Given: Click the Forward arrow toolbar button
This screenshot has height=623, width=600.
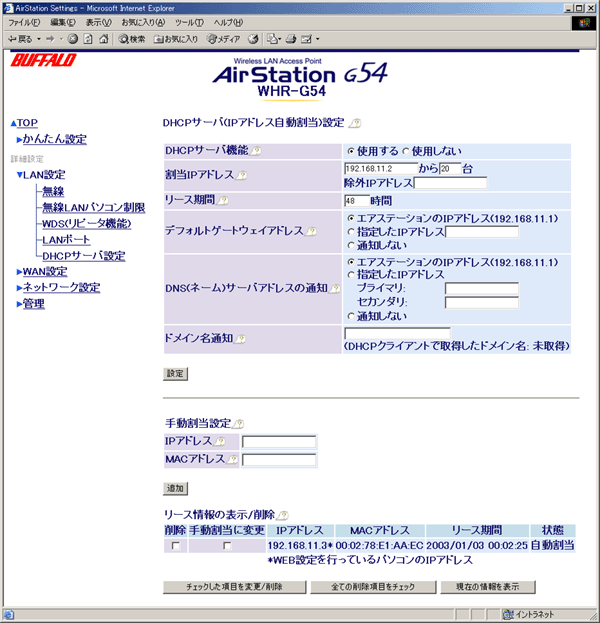Looking at the screenshot, I should (x=50, y=39).
